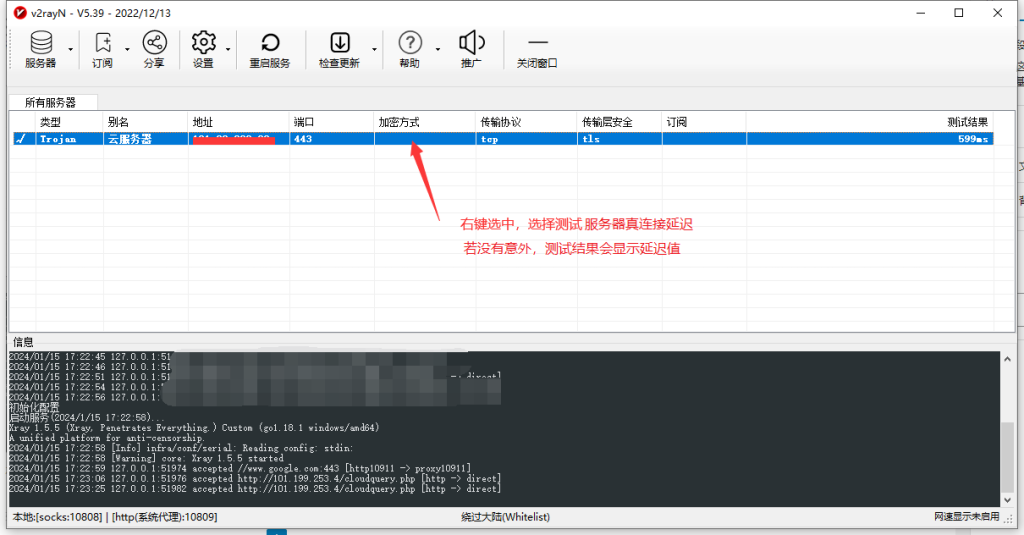Click the 云服务器 alias cell
The image size is (1024, 535).
pos(146,138)
